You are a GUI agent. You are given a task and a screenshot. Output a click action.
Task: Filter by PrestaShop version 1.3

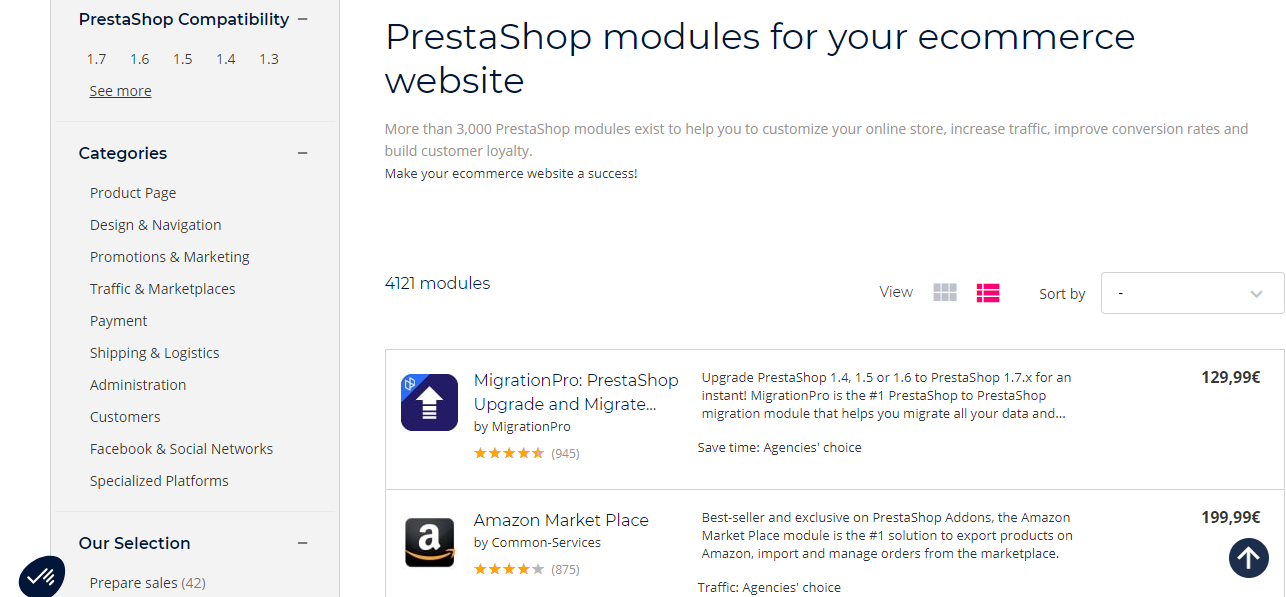coord(268,58)
